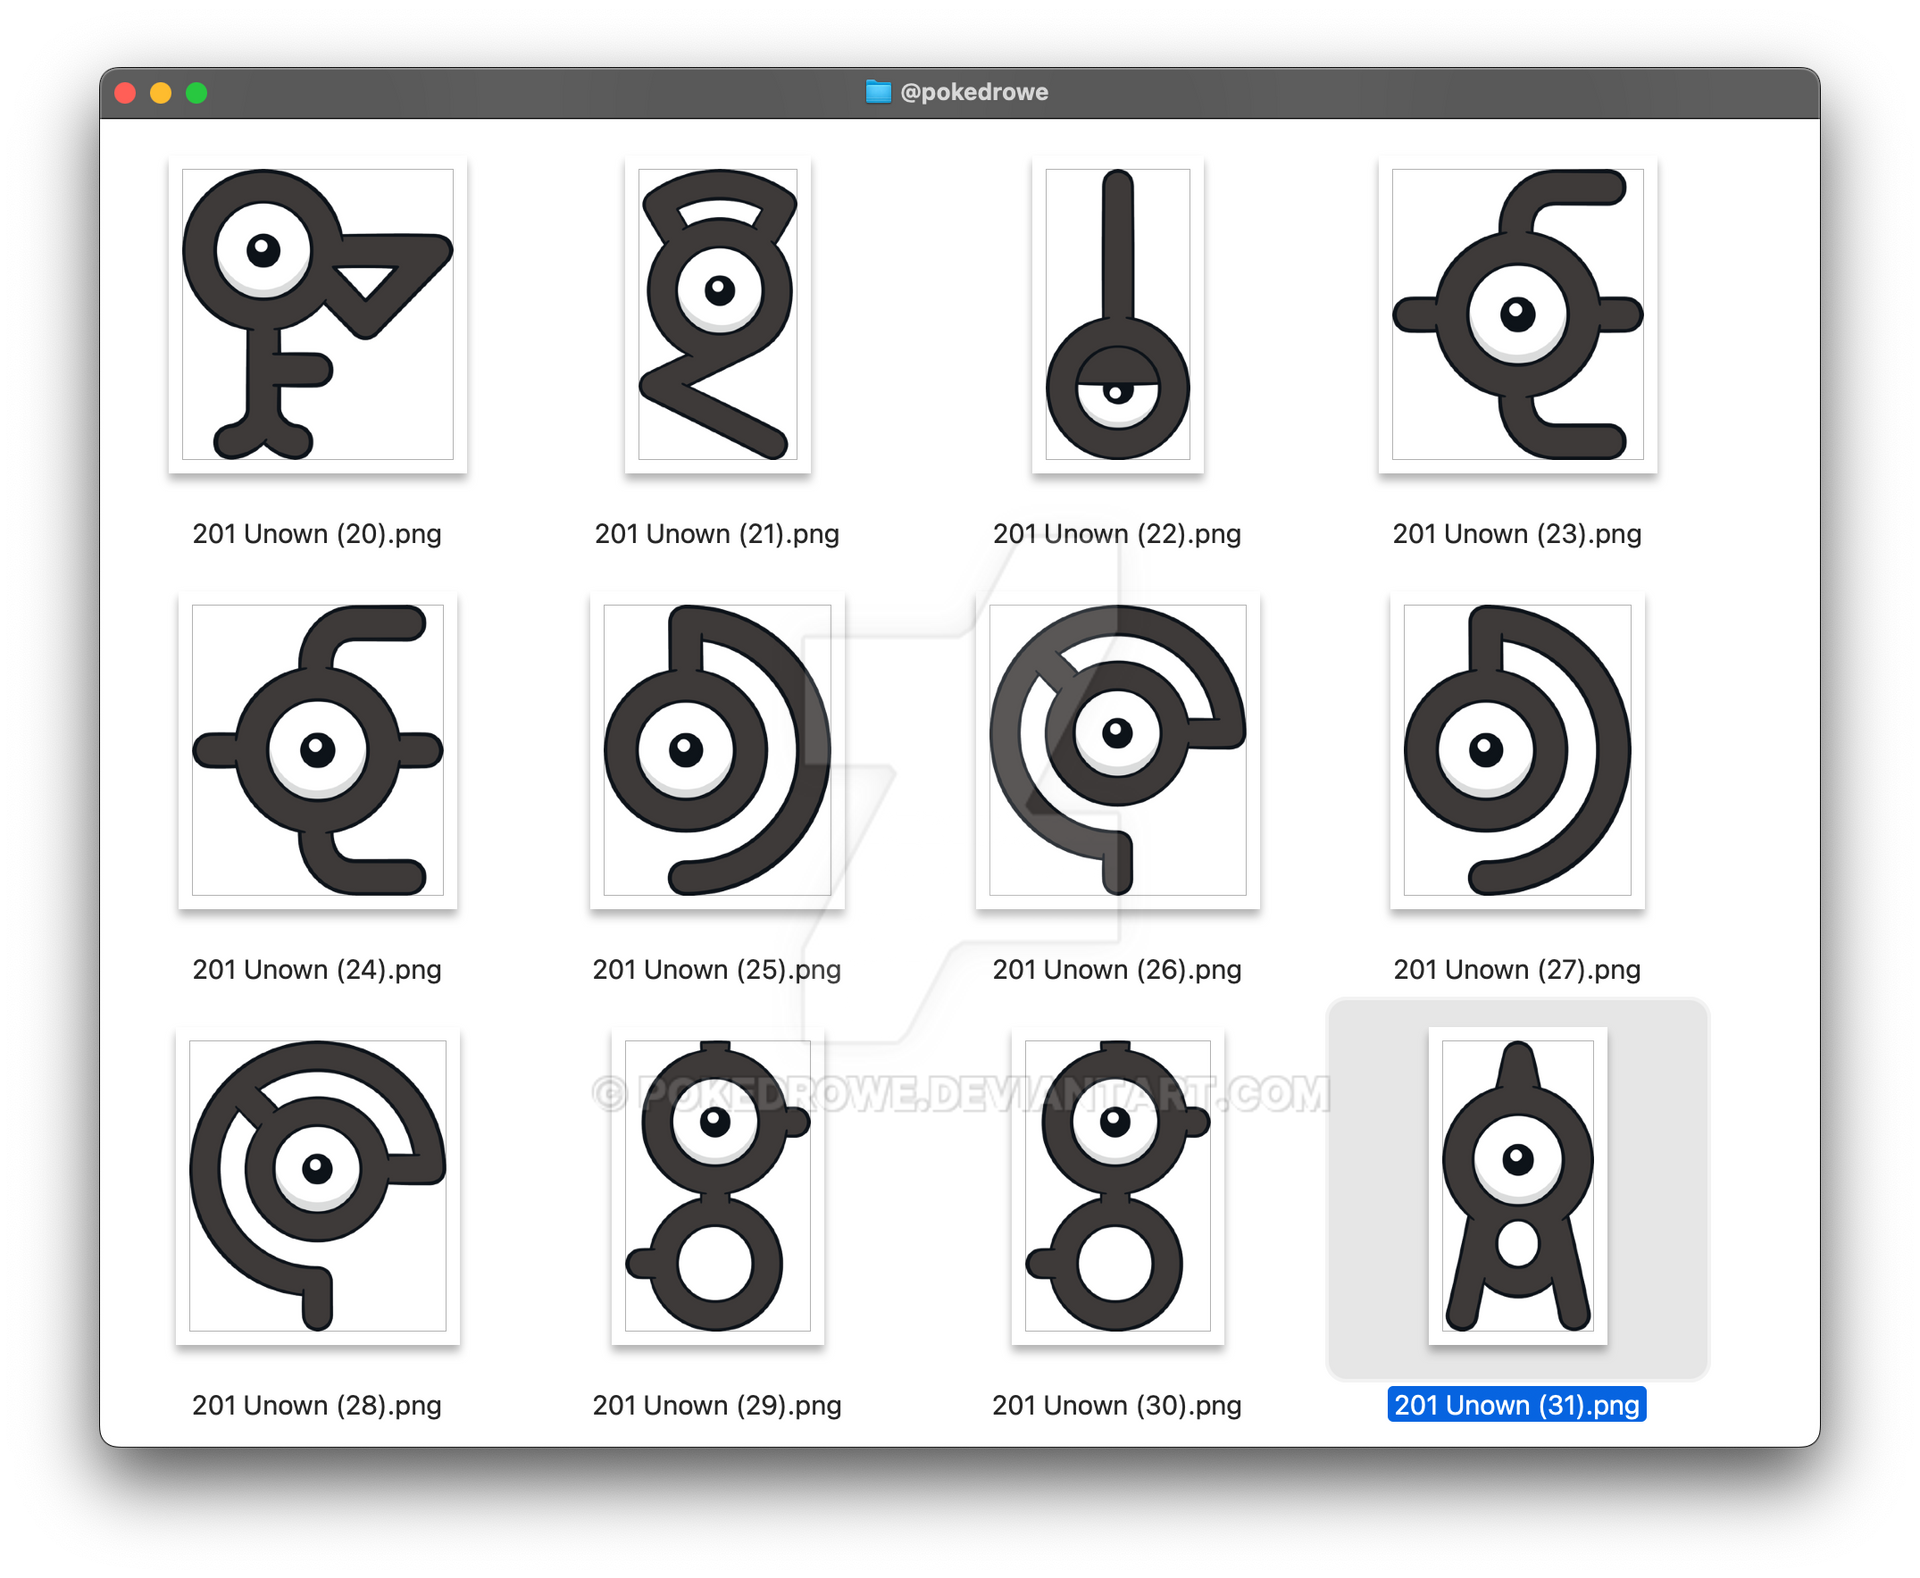Click the file name 201 Unown (28).png
The image size is (1920, 1578).
(x=317, y=1406)
